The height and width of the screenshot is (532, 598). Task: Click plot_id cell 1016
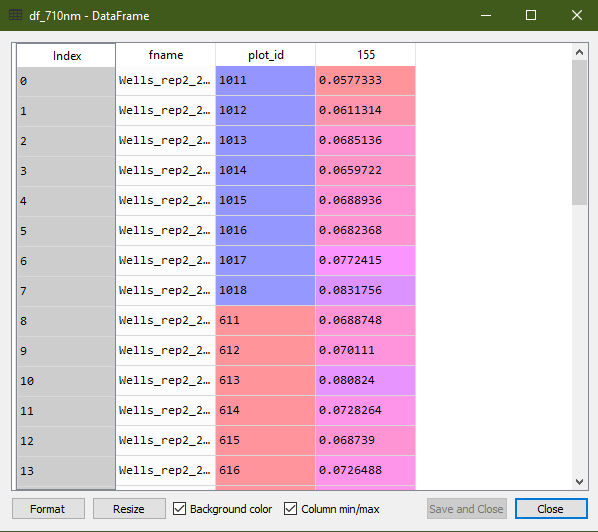pos(265,230)
